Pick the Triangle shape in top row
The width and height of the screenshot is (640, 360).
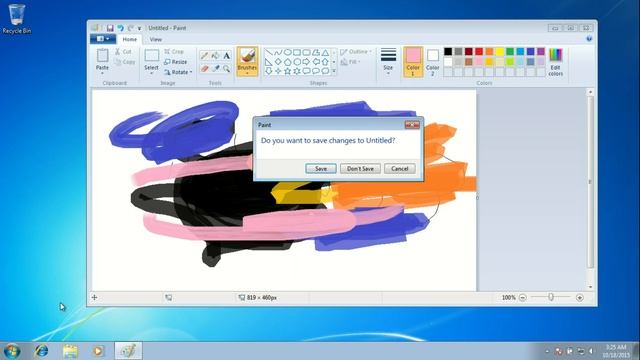tap(325, 52)
